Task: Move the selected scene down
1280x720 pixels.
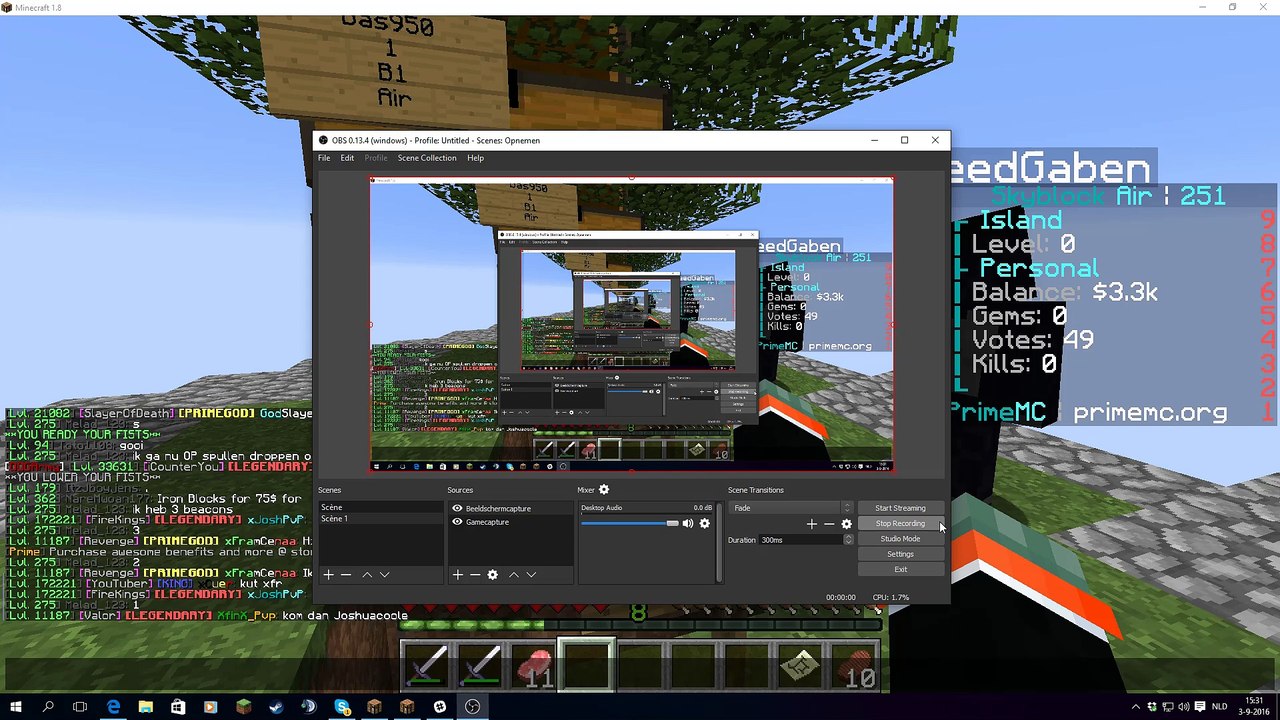Action: pyautogui.click(x=384, y=575)
